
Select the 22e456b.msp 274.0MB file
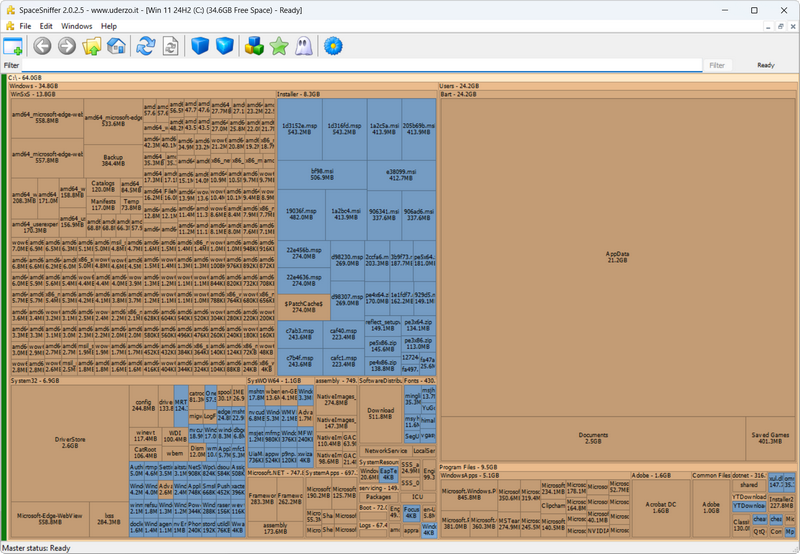point(304,254)
